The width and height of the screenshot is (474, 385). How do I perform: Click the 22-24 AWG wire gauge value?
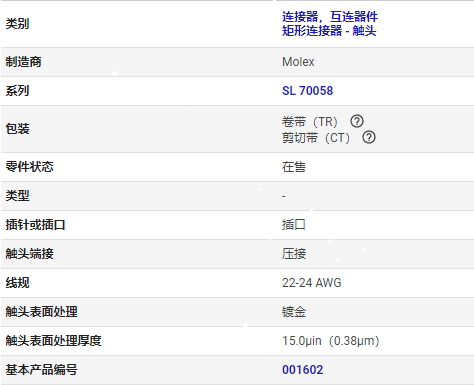pos(312,283)
